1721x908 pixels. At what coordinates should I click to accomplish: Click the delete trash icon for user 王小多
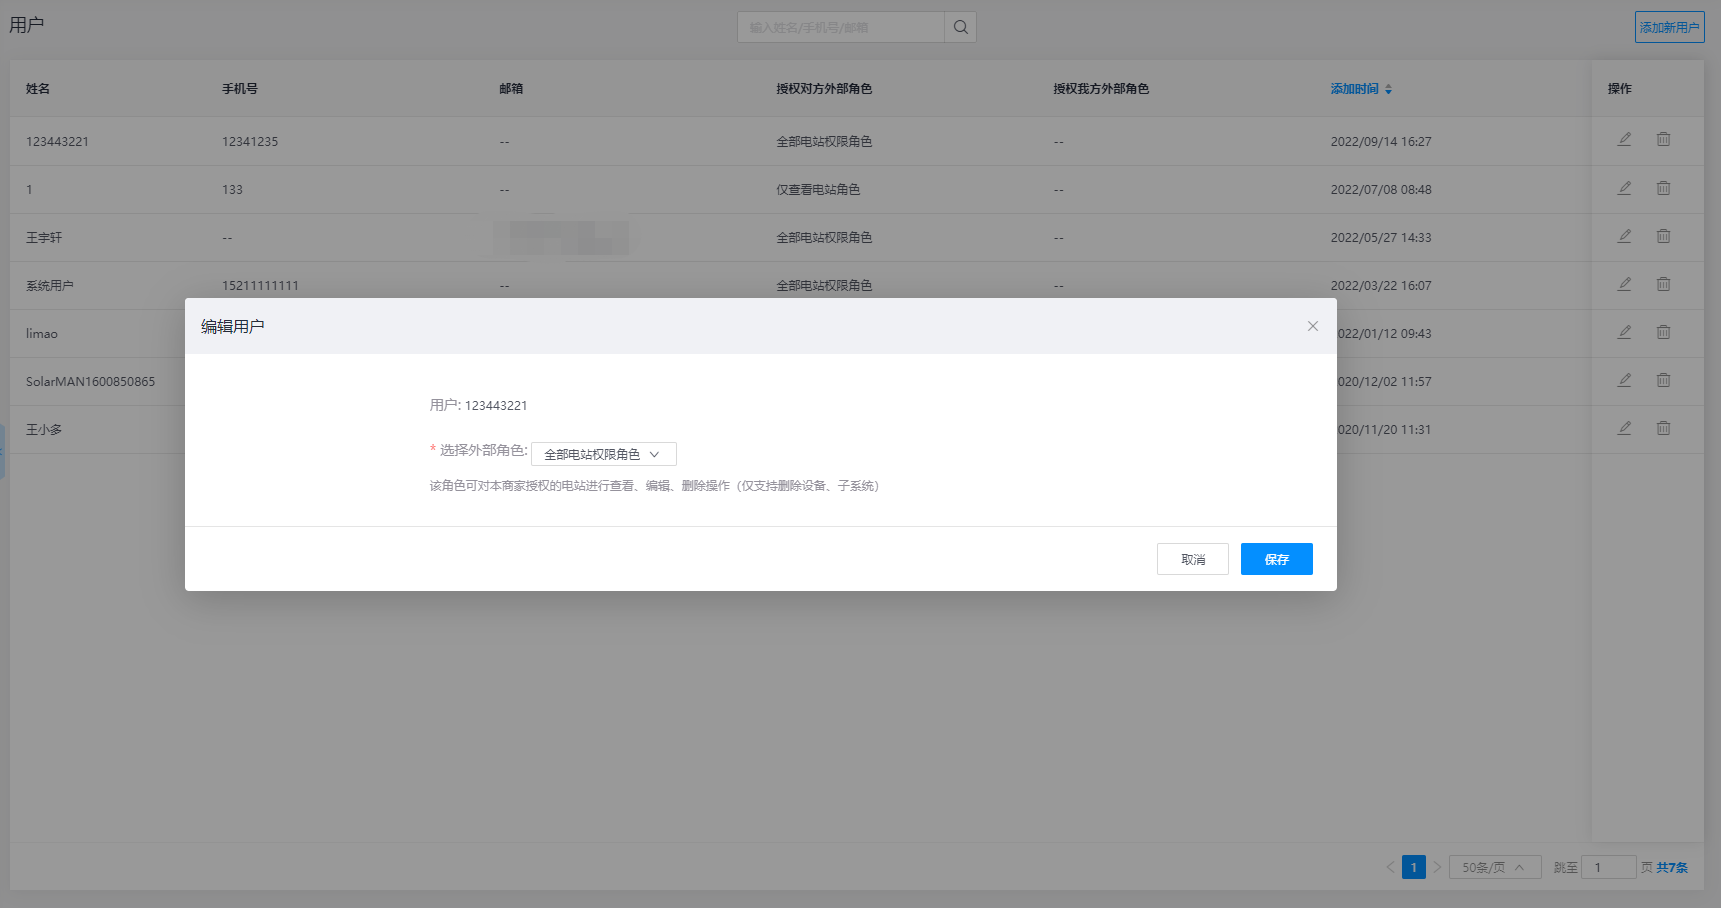pyautogui.click(x=1663, y=428)
